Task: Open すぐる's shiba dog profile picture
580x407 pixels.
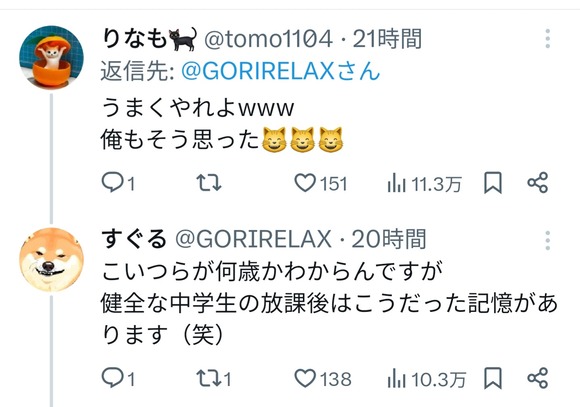Action: 51,259
